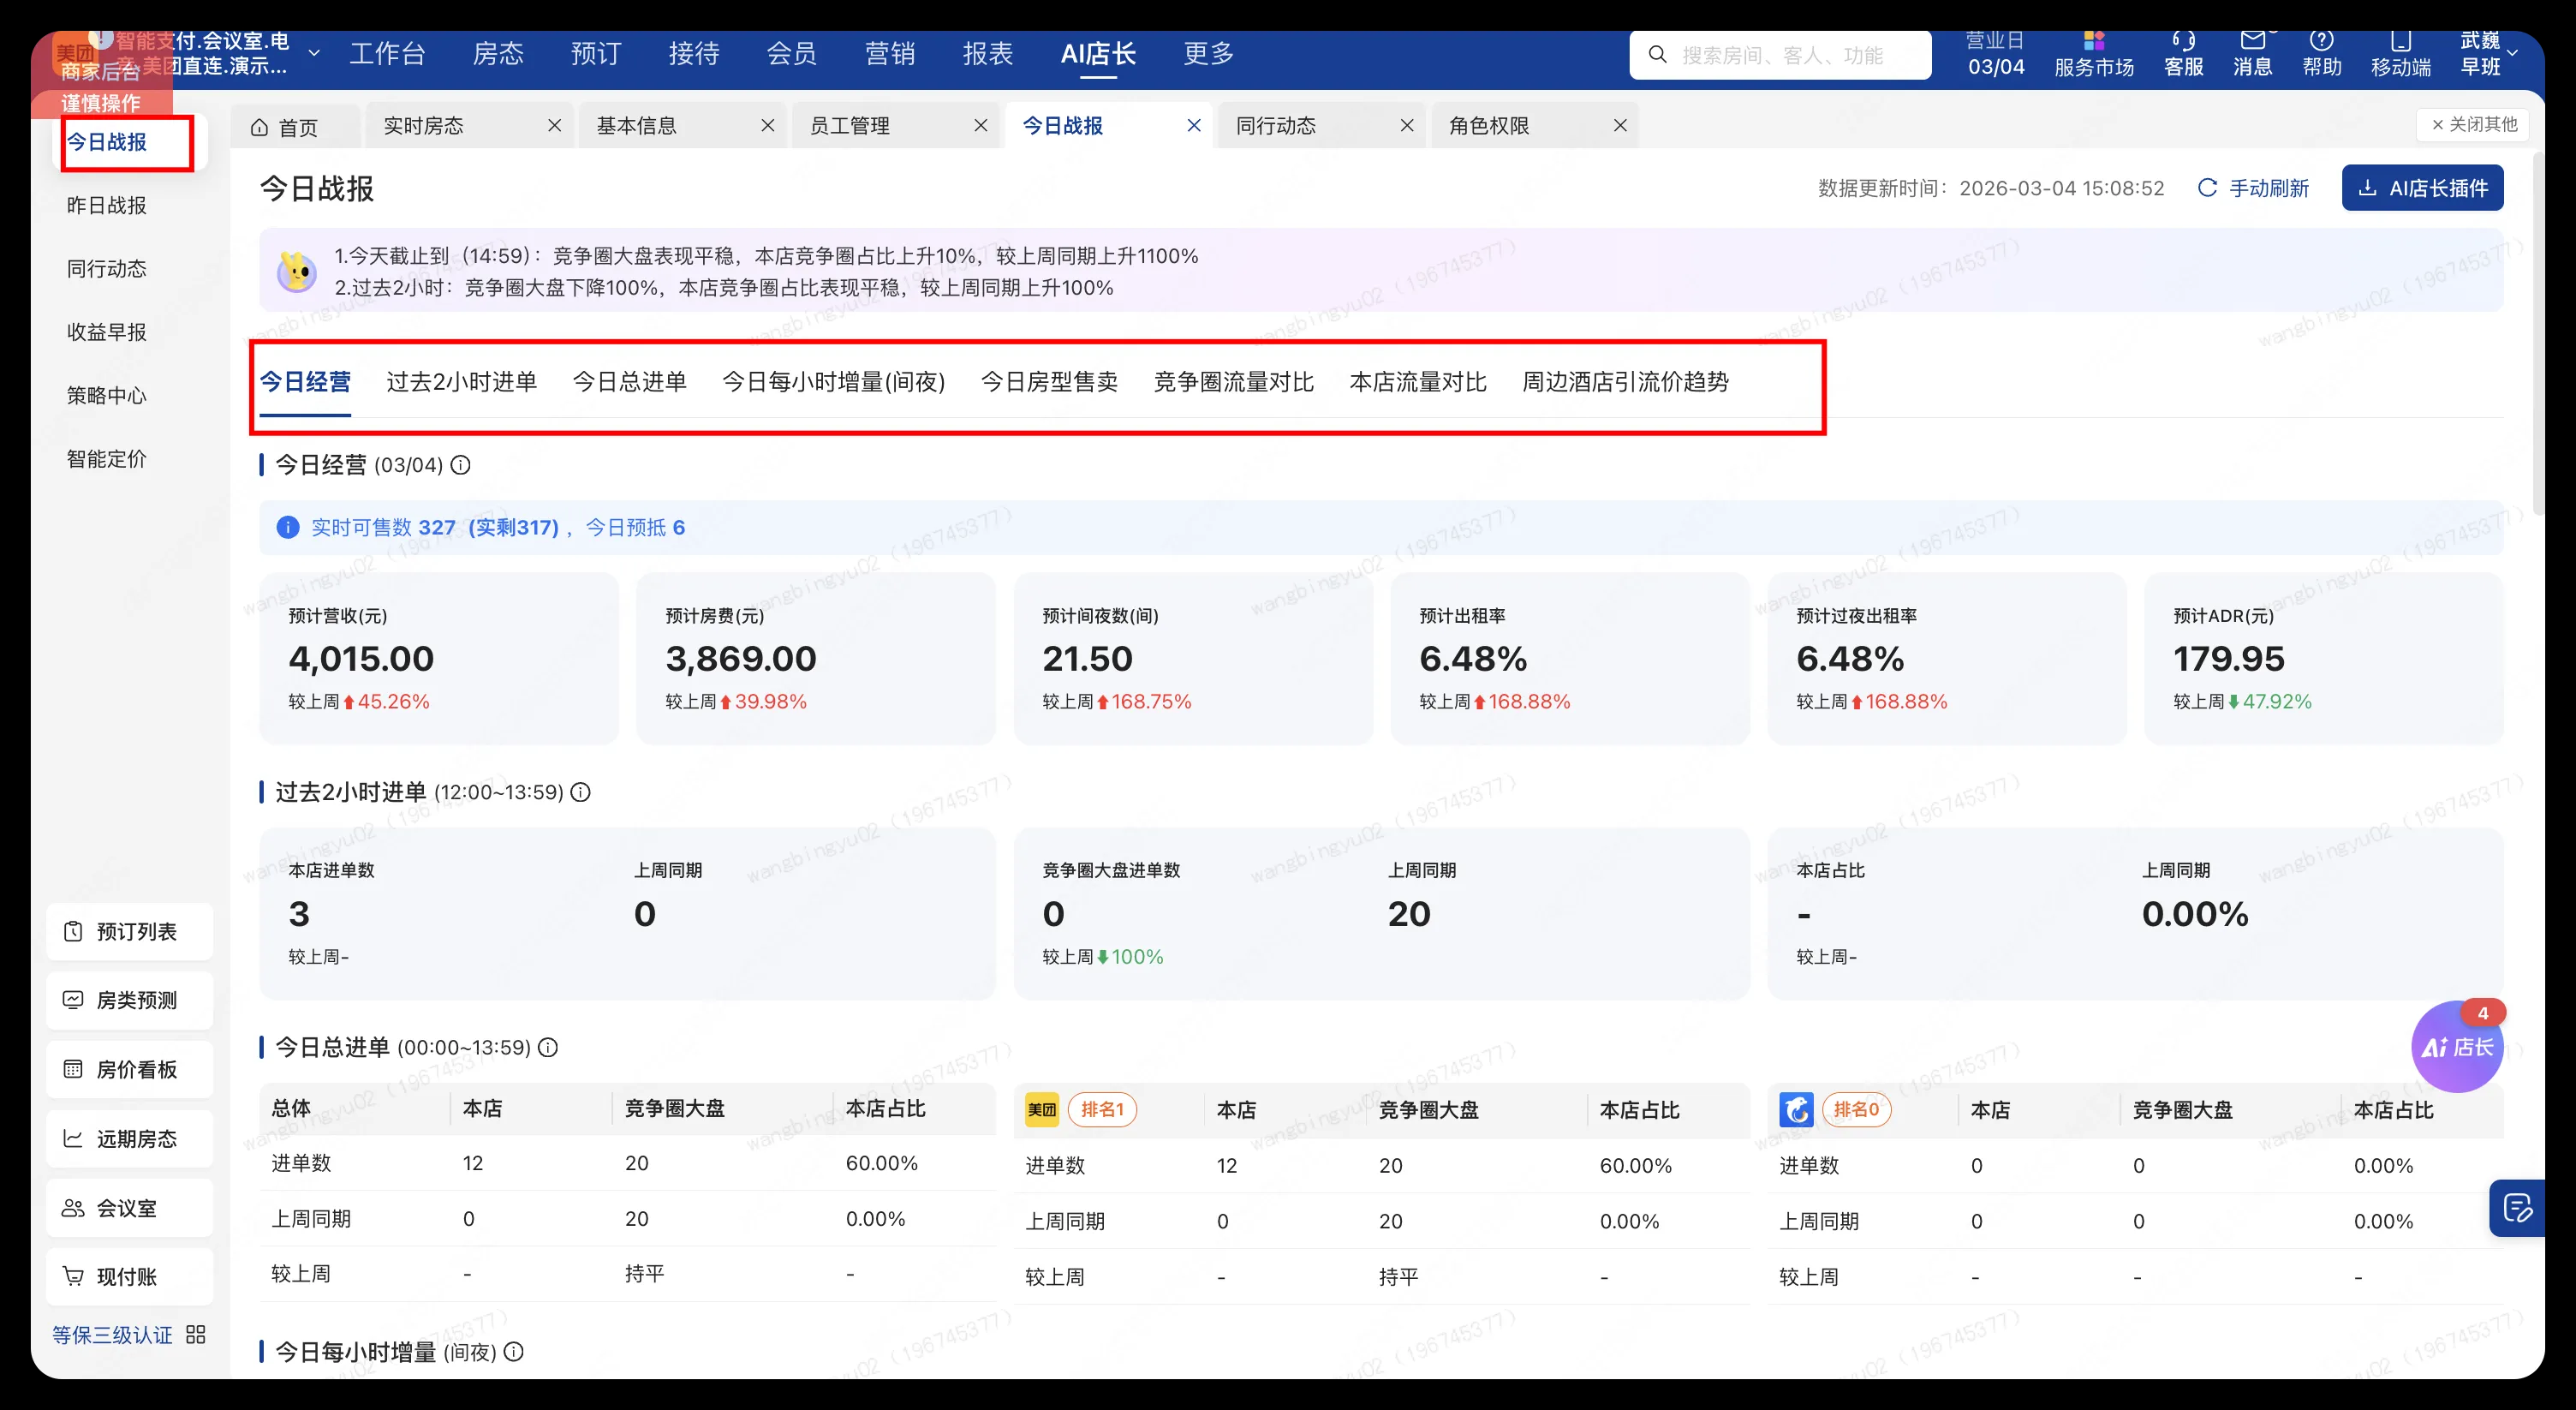
Task: Open the 远期房态 chart icon
Action: [128, 1138]
